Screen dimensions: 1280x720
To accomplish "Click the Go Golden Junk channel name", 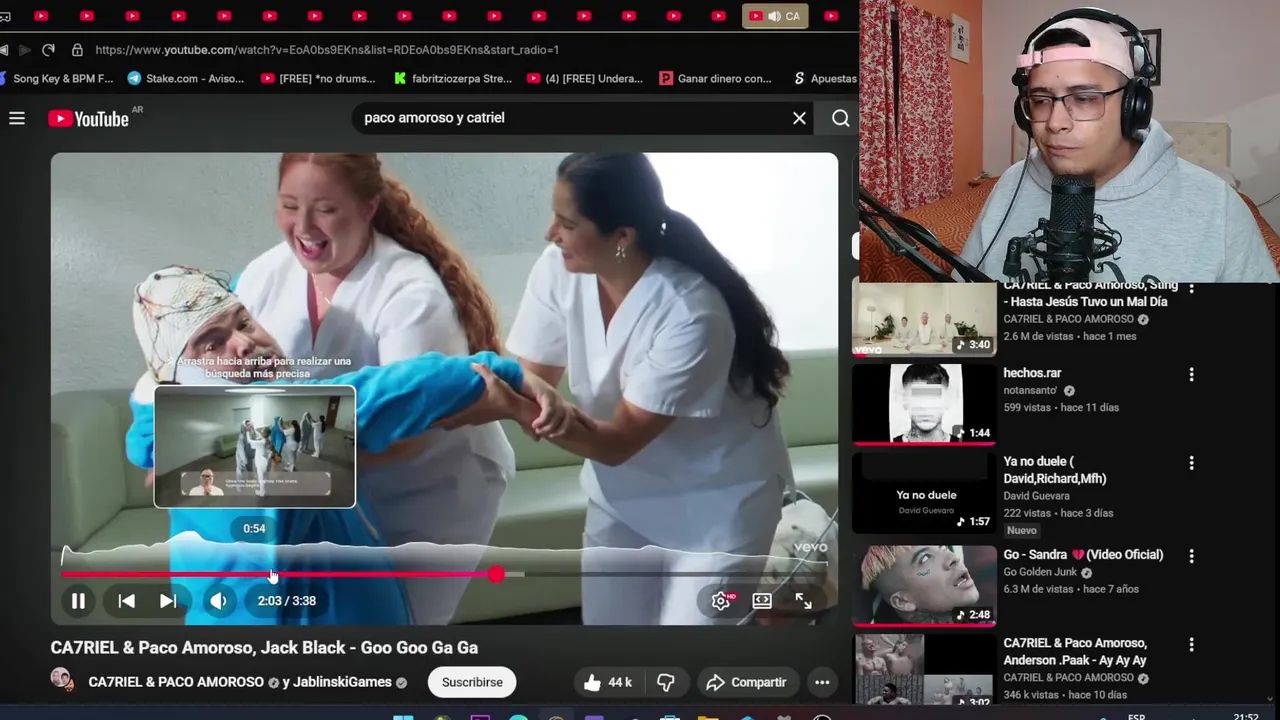I will pyautogui.click(x=1040, y=572).
